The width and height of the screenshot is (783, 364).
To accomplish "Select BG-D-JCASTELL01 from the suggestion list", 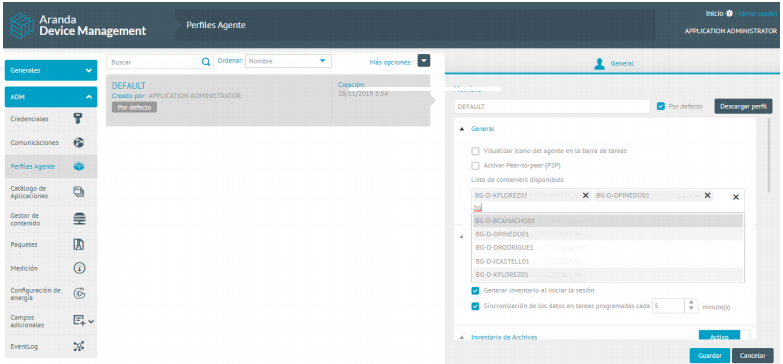I will [608, 261].
